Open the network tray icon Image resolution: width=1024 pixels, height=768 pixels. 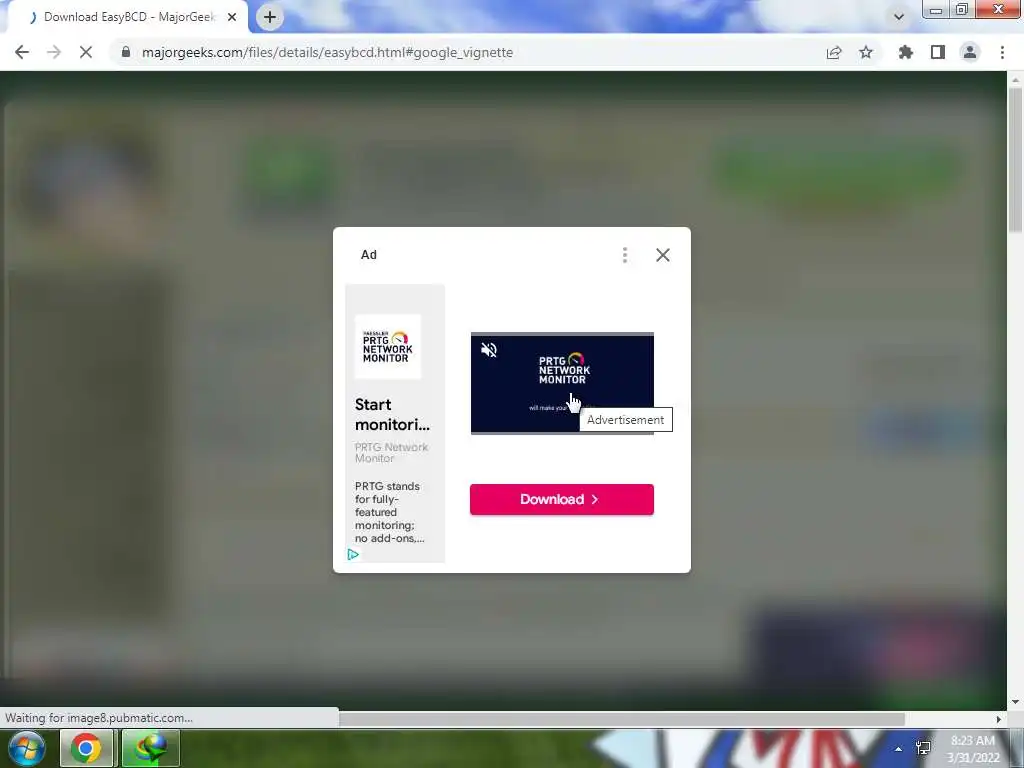(x=923, y=748)
